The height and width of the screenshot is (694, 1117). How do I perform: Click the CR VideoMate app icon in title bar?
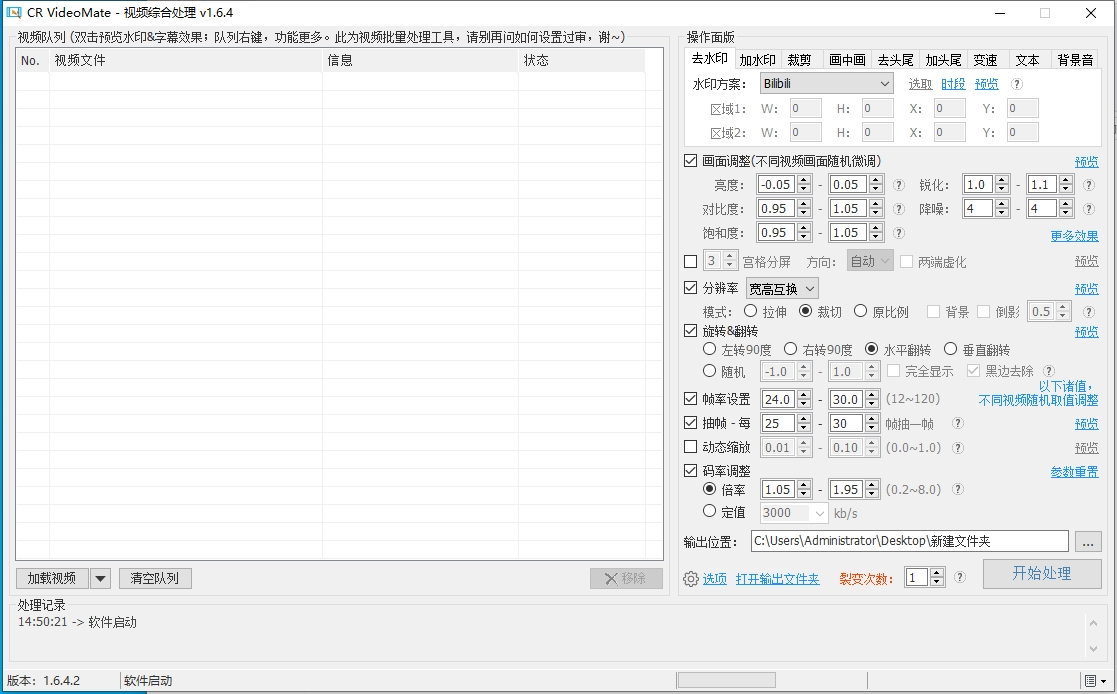(14, 13)
